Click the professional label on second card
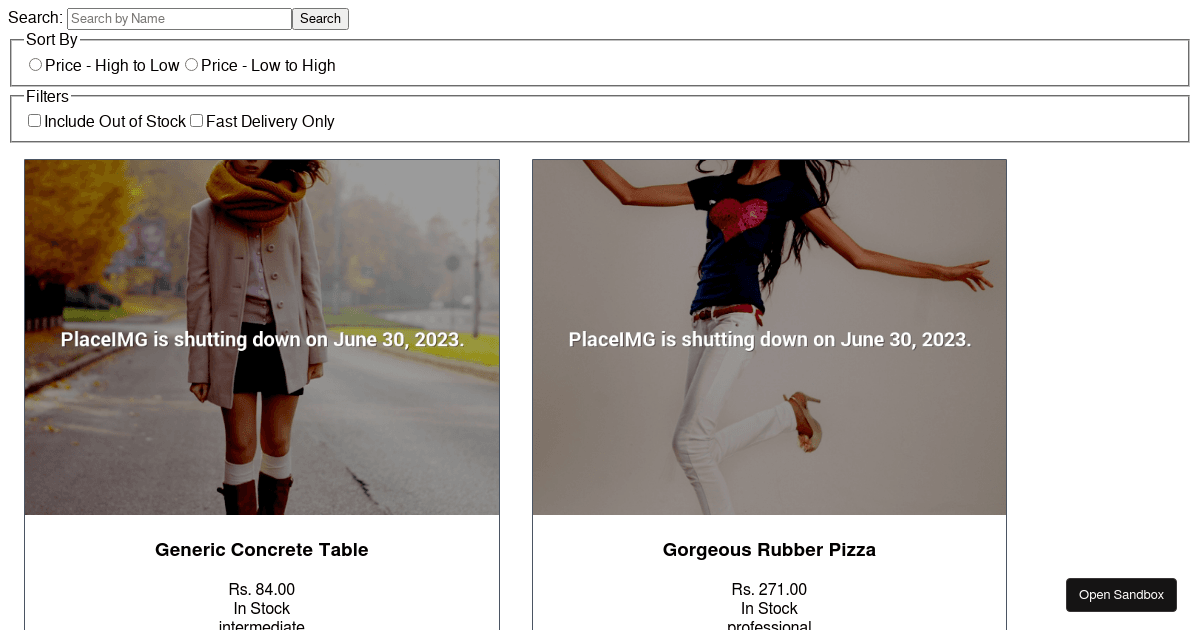 (x=769, y=625)
